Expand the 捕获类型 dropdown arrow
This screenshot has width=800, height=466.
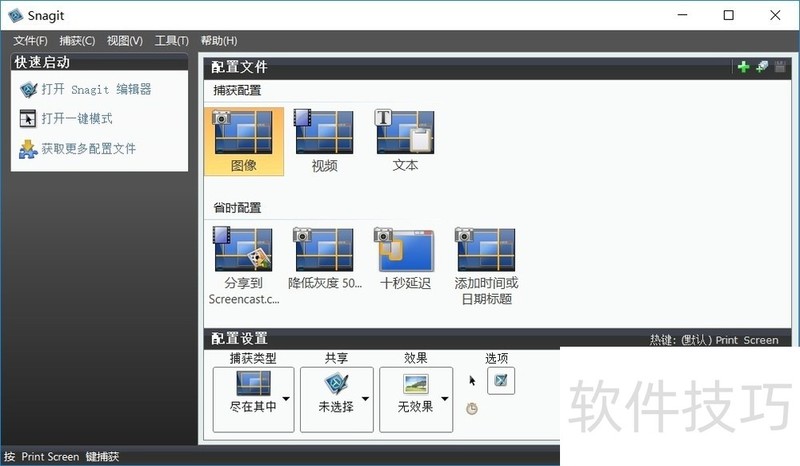coord(286,399)
